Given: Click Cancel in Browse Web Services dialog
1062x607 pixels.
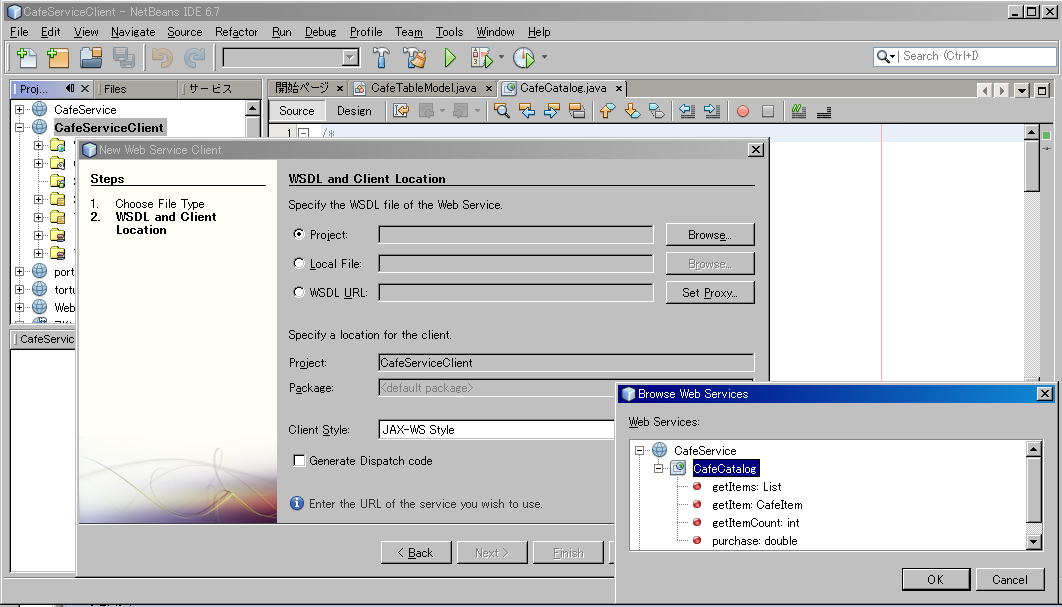Looking at the screenshot, I should point(1009,579).
